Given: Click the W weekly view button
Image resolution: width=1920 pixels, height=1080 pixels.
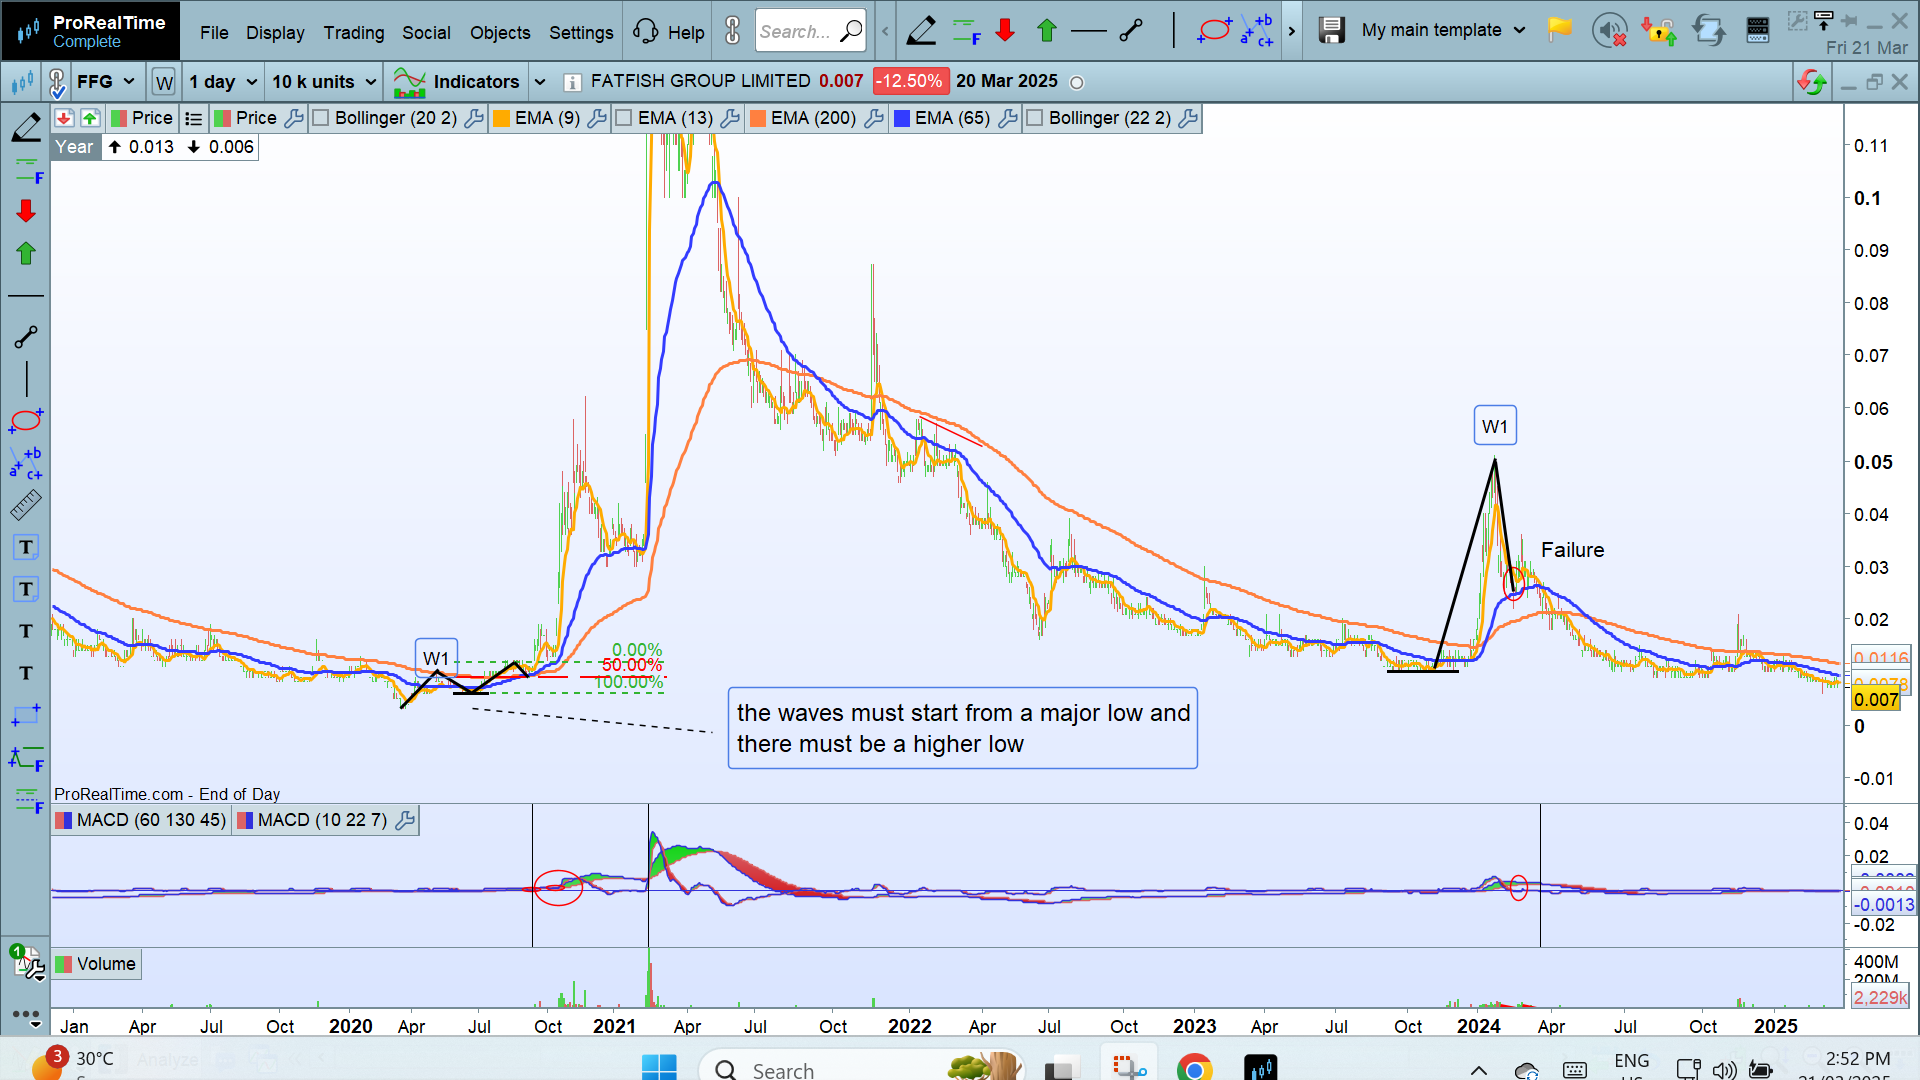Looking at the screenshot, I should [x=164, y=82].
